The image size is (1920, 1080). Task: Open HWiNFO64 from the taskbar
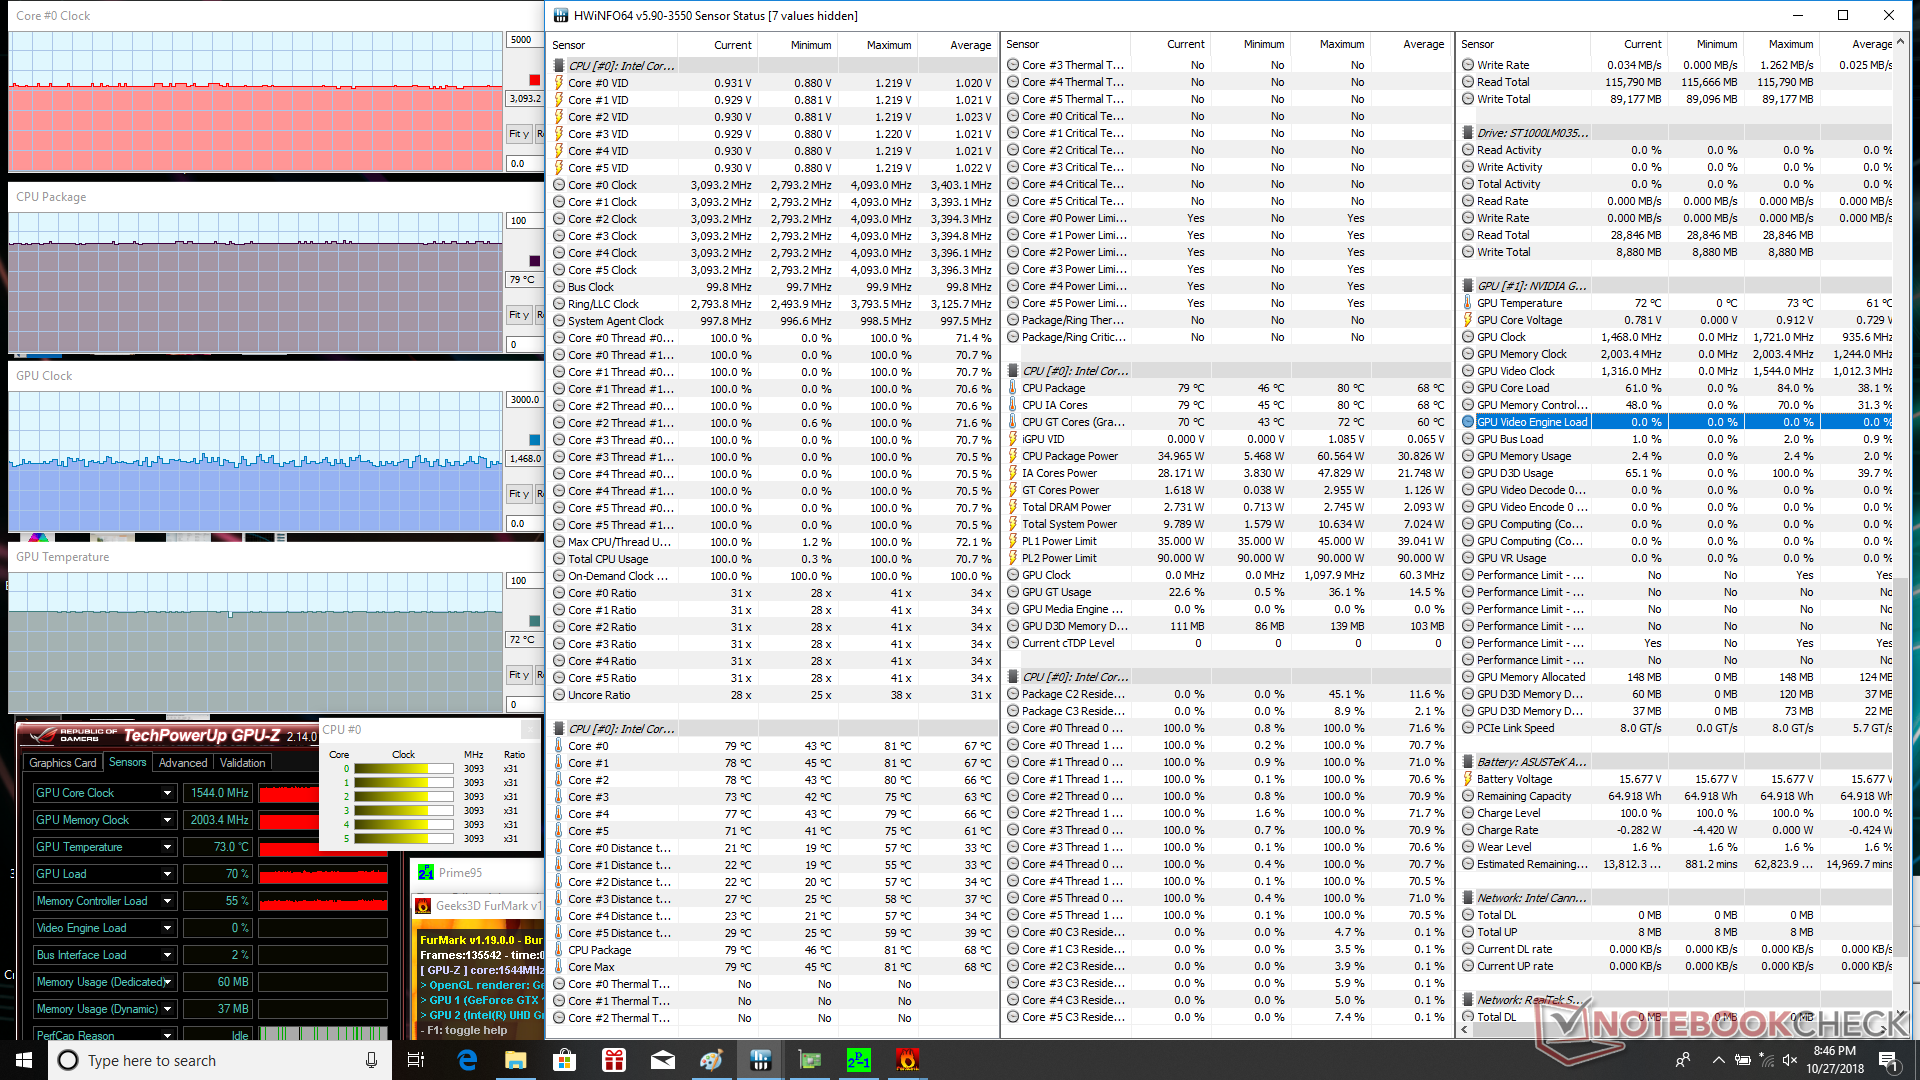tap(760, 1060)
